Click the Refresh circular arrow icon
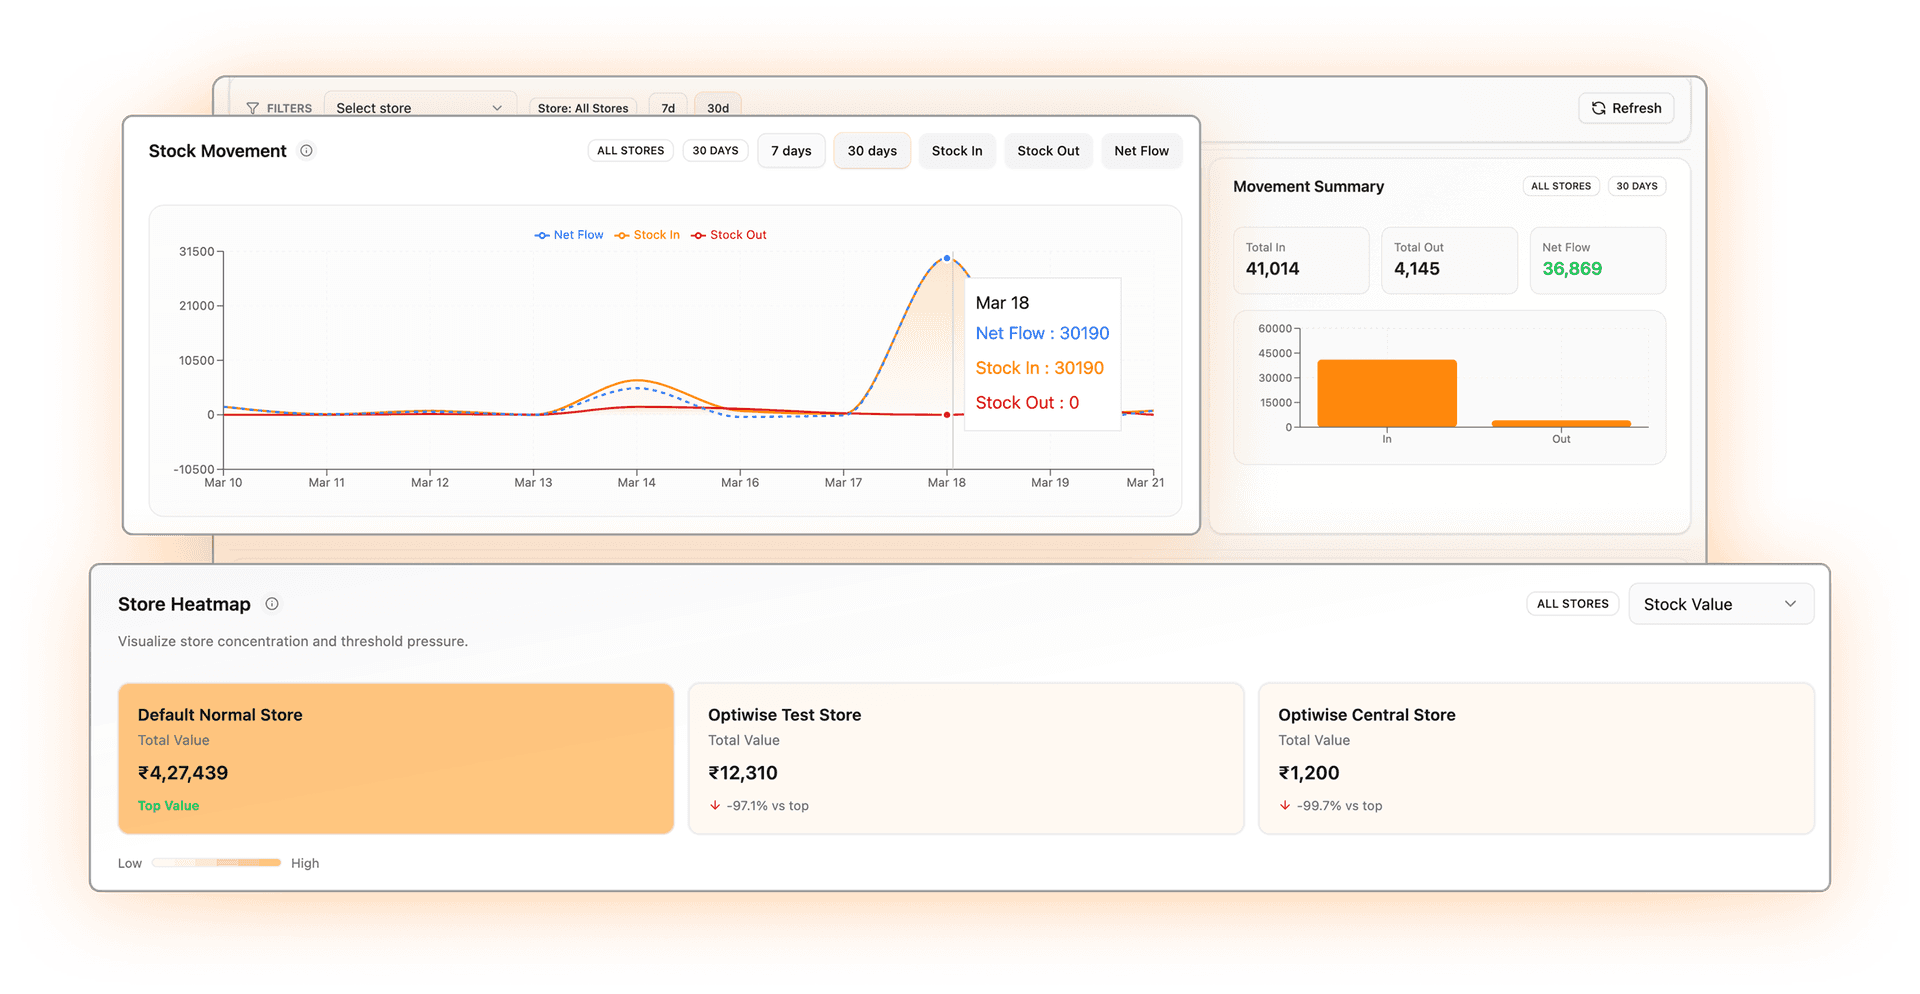The height and width of the screenshot is (994, 1920). point(1598,108)
